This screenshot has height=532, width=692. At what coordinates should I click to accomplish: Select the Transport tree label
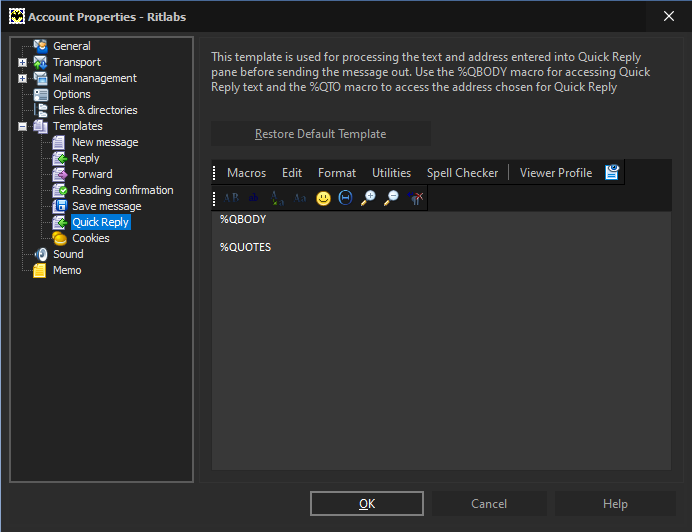point(77,62)
